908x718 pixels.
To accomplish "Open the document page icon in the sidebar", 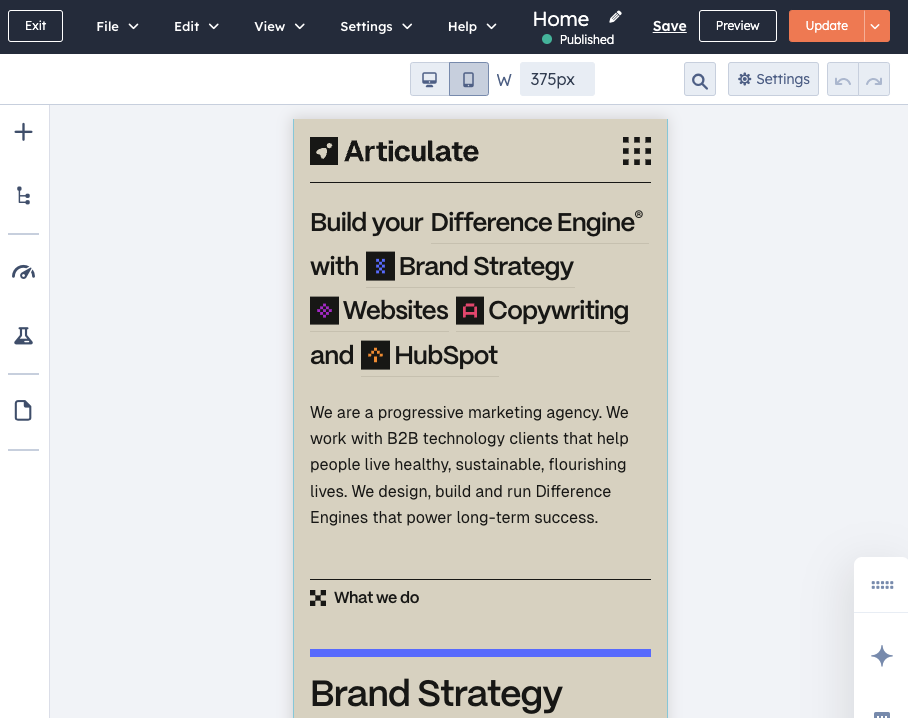I will [23, 410].
